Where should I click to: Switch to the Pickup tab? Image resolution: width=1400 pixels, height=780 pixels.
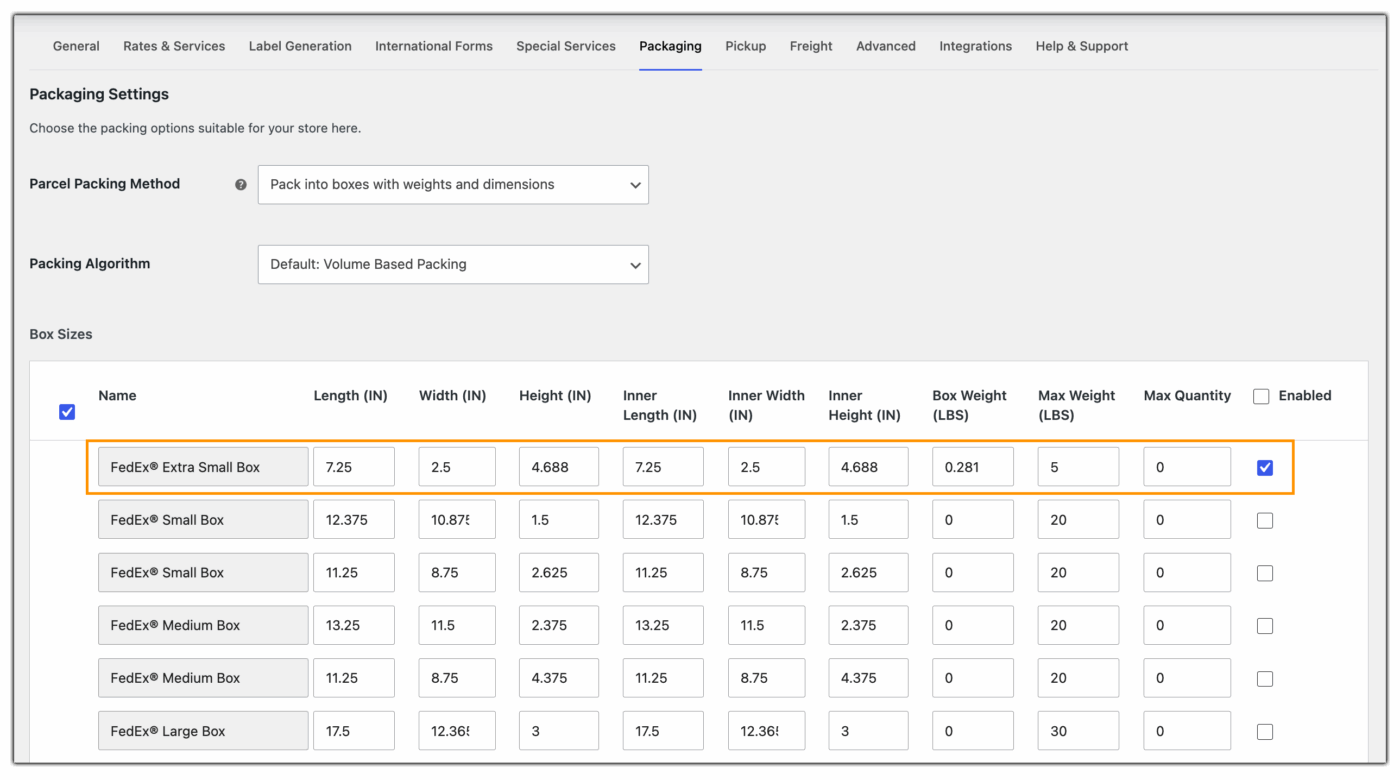746,46
